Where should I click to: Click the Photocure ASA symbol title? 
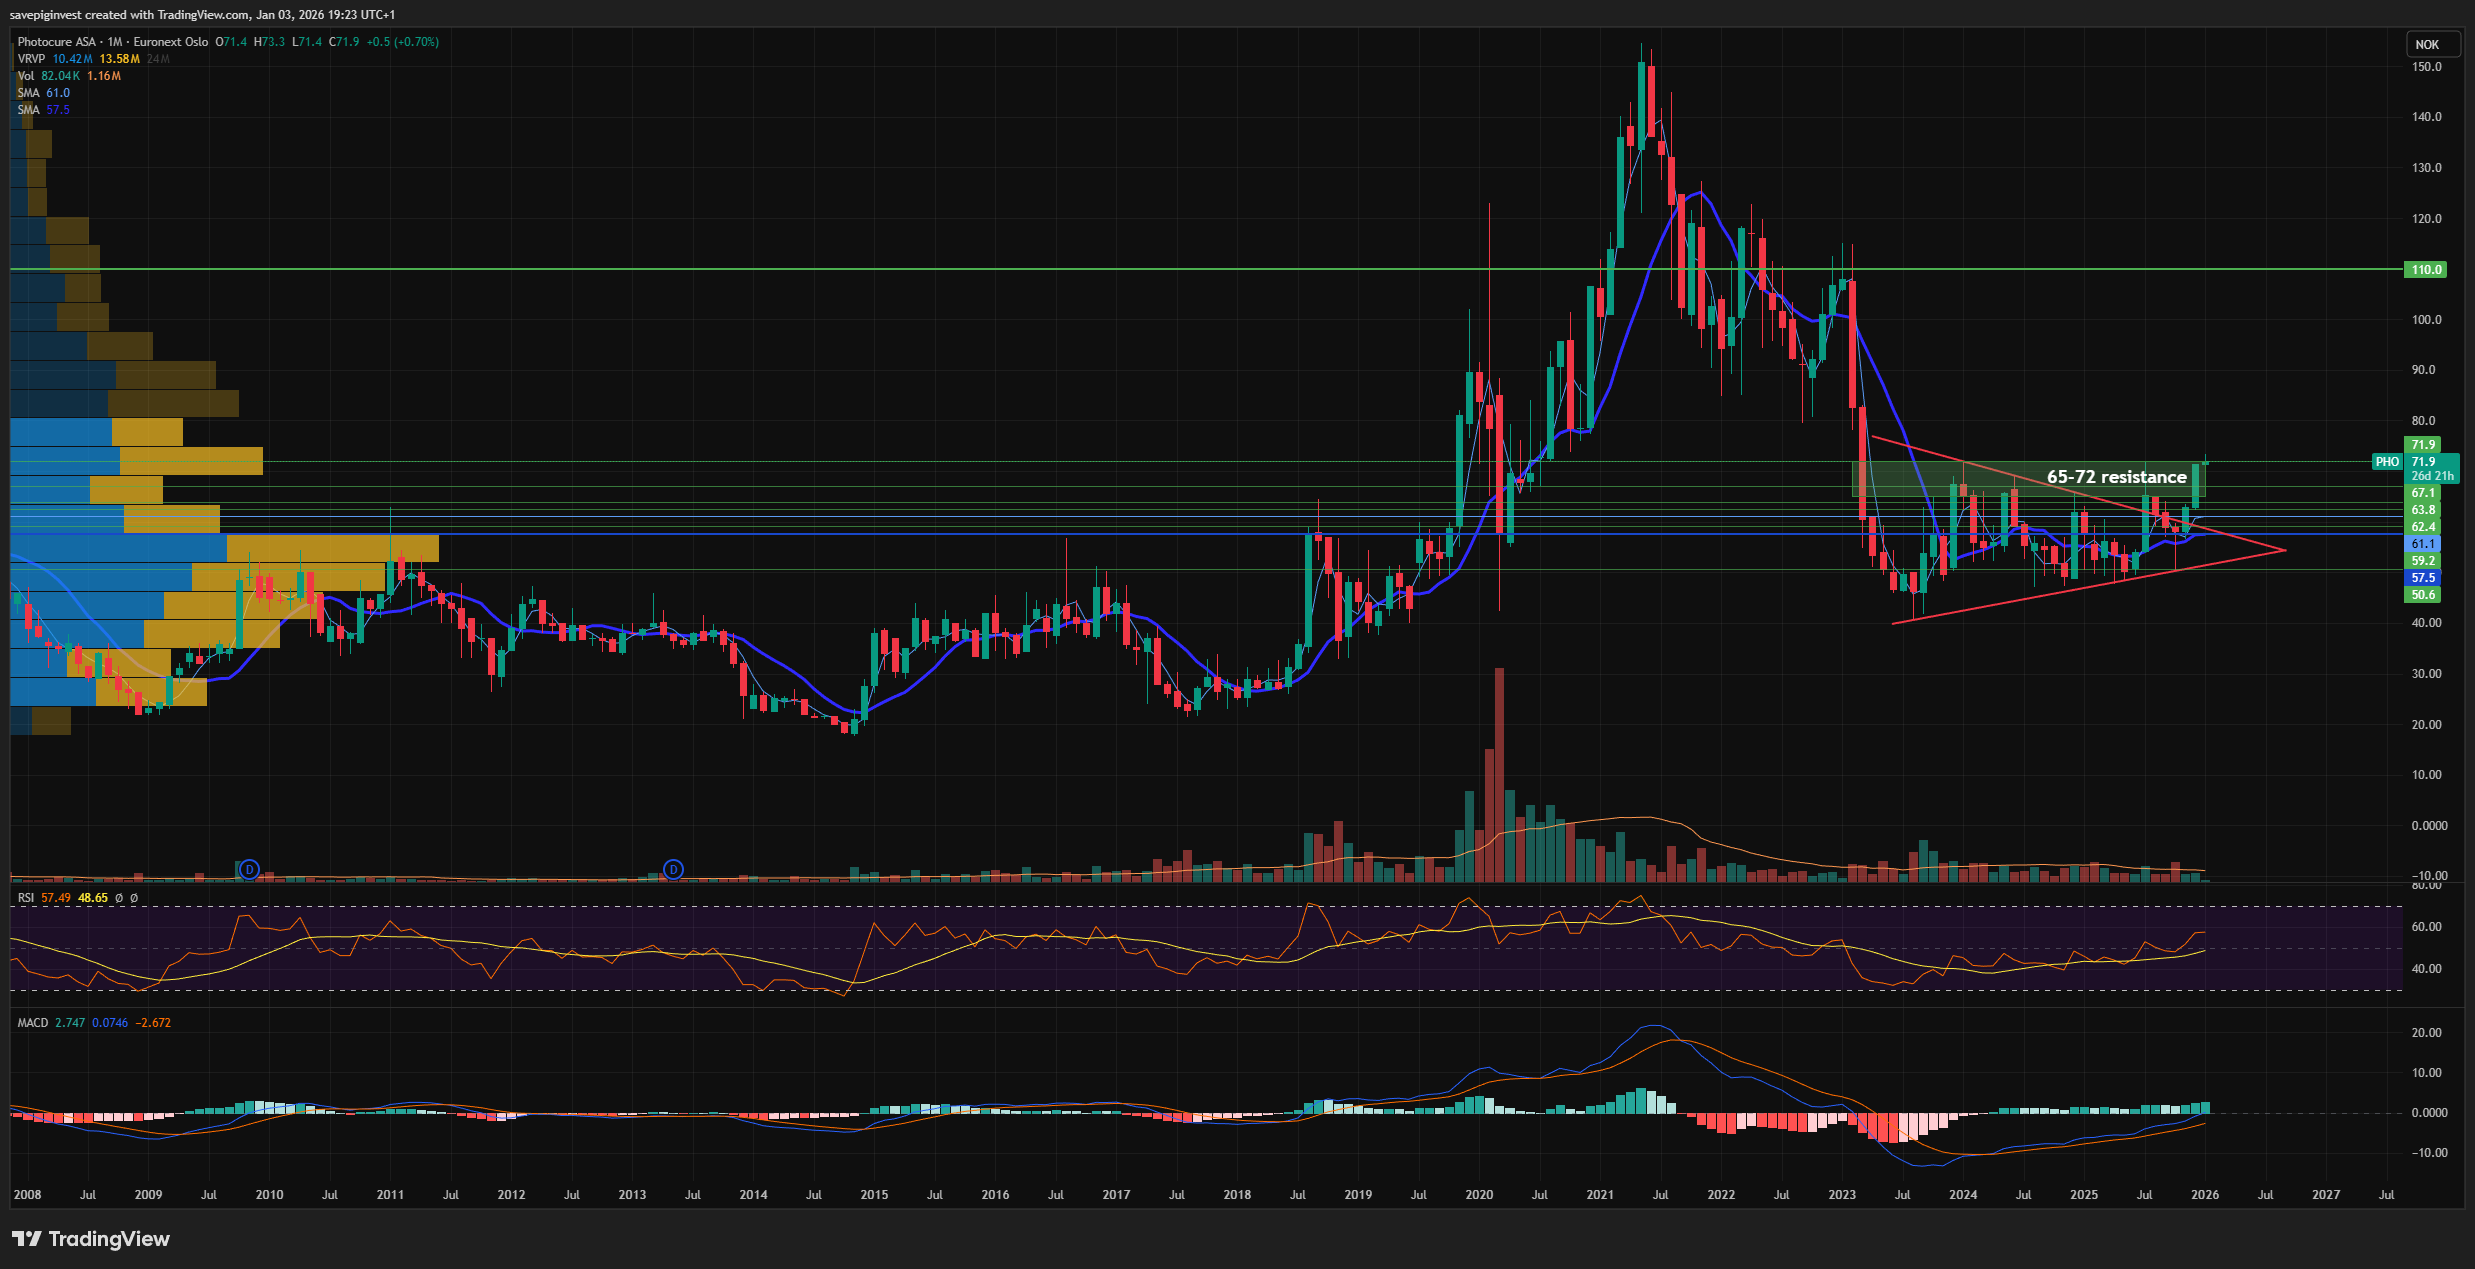point(57,42)
